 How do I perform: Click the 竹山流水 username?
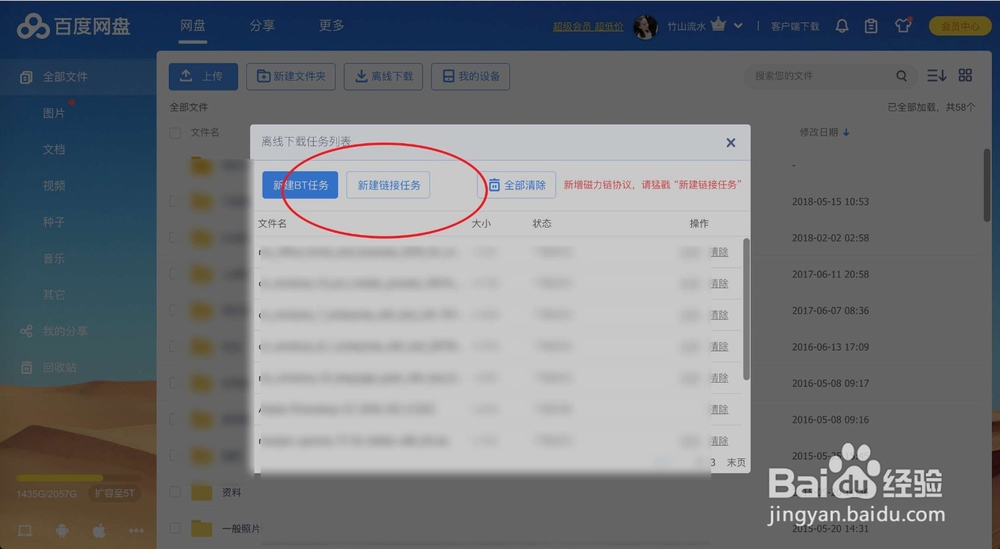(x=686, y=26)
